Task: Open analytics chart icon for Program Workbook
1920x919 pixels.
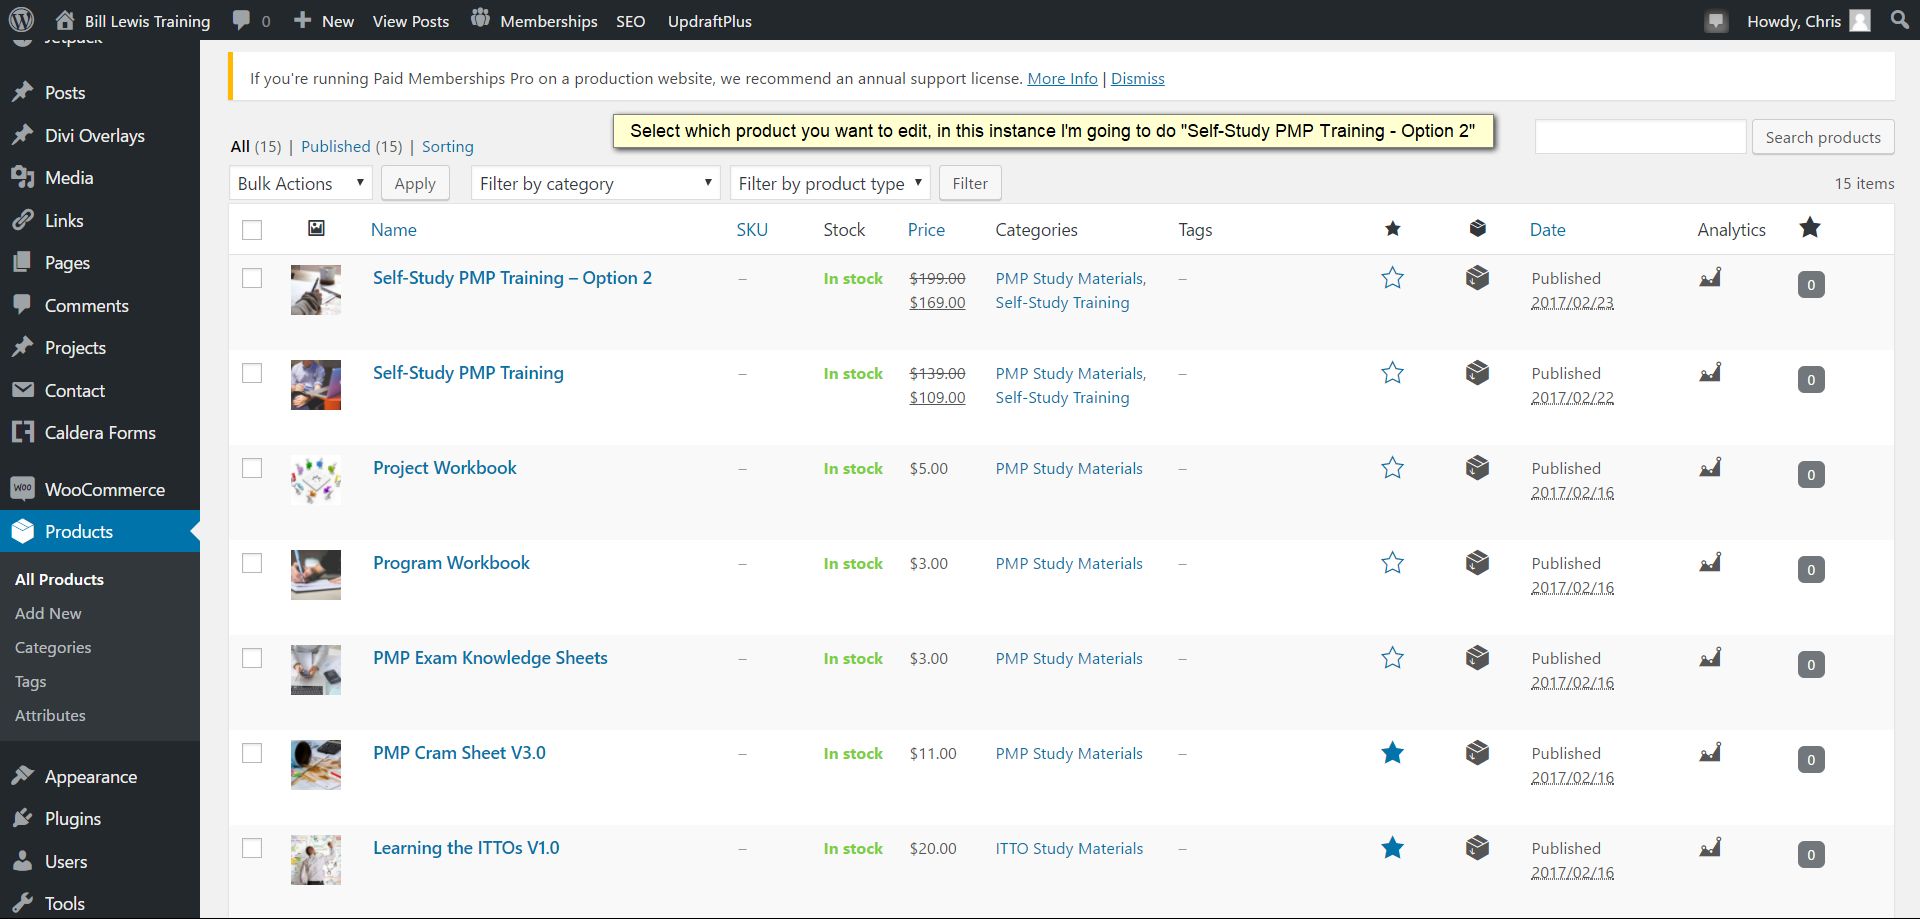Action: (1710, 562)
